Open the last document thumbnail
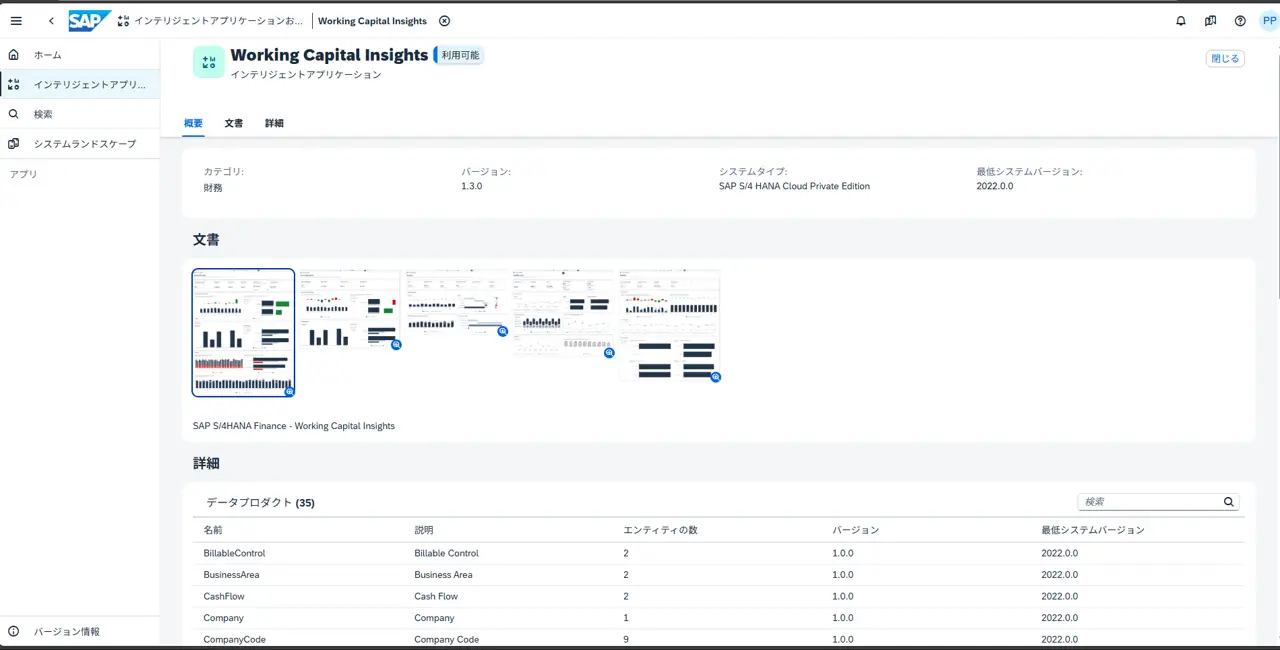 click(669, 325)
